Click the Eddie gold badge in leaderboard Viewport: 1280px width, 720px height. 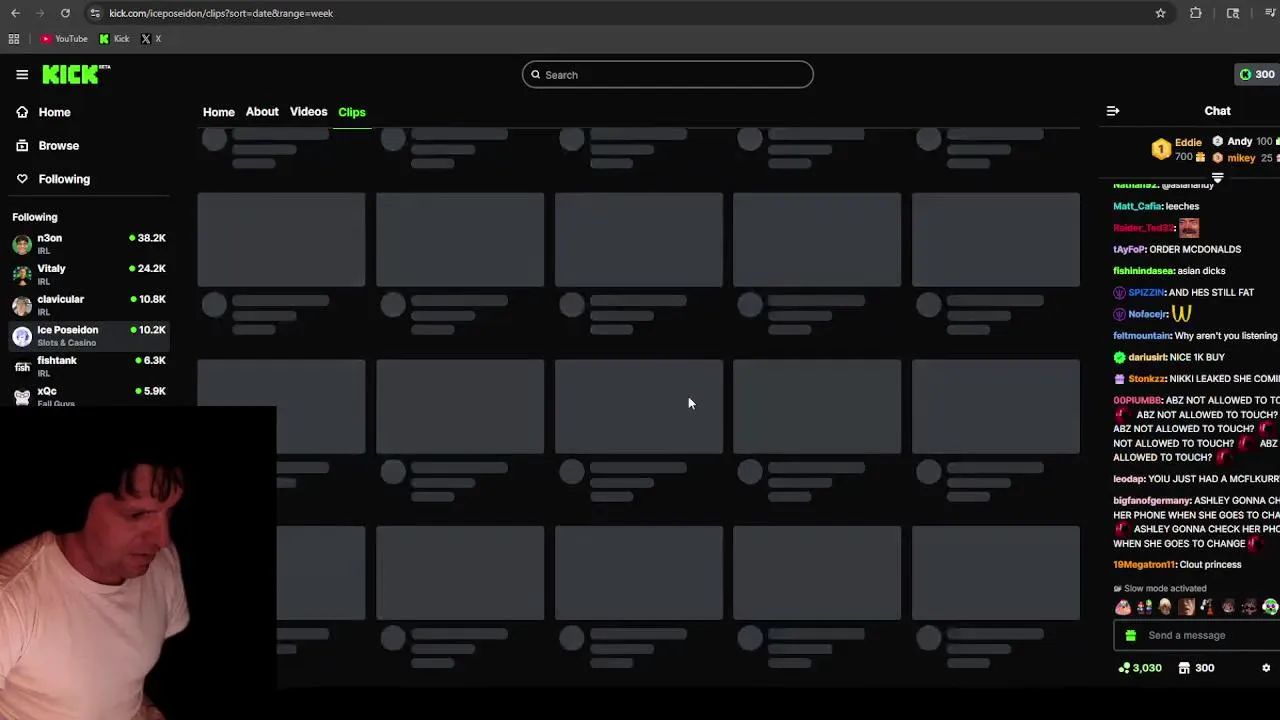click(1161, 150)
